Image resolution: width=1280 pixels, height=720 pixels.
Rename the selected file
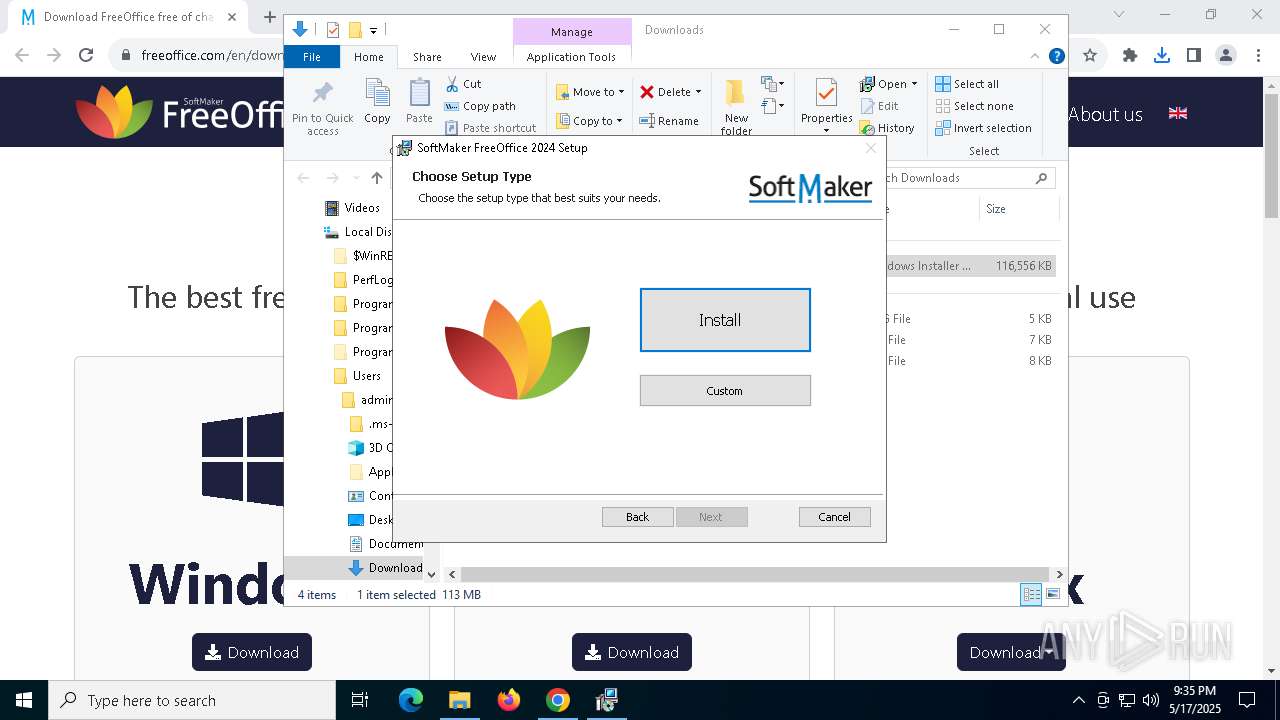coord(669,121)
